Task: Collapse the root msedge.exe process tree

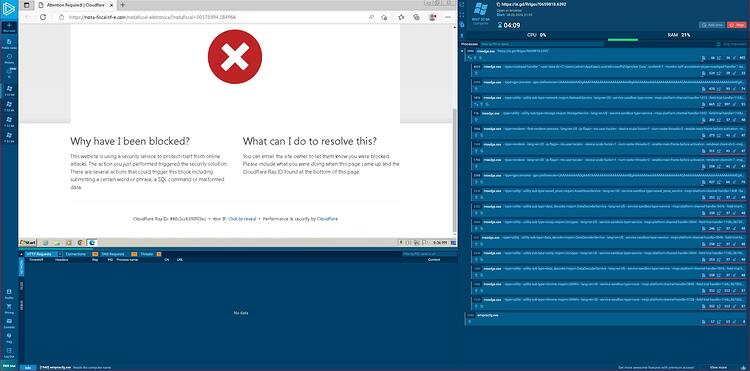Action: pos(463,51)
